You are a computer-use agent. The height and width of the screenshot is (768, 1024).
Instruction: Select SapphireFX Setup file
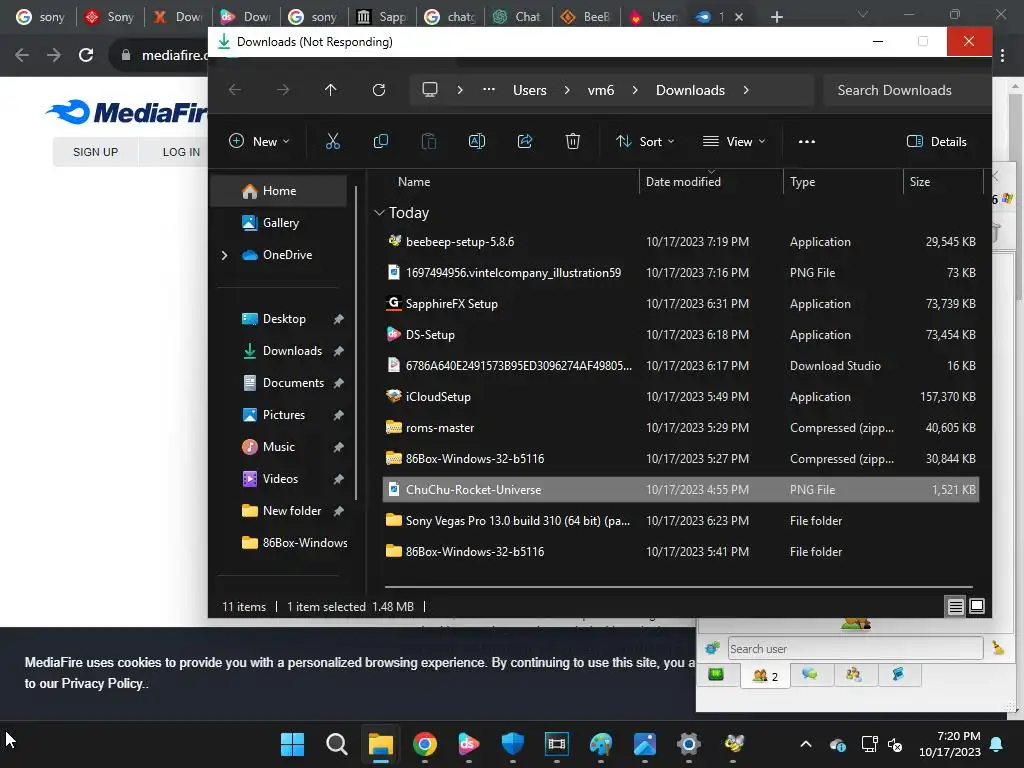(680, 304)
